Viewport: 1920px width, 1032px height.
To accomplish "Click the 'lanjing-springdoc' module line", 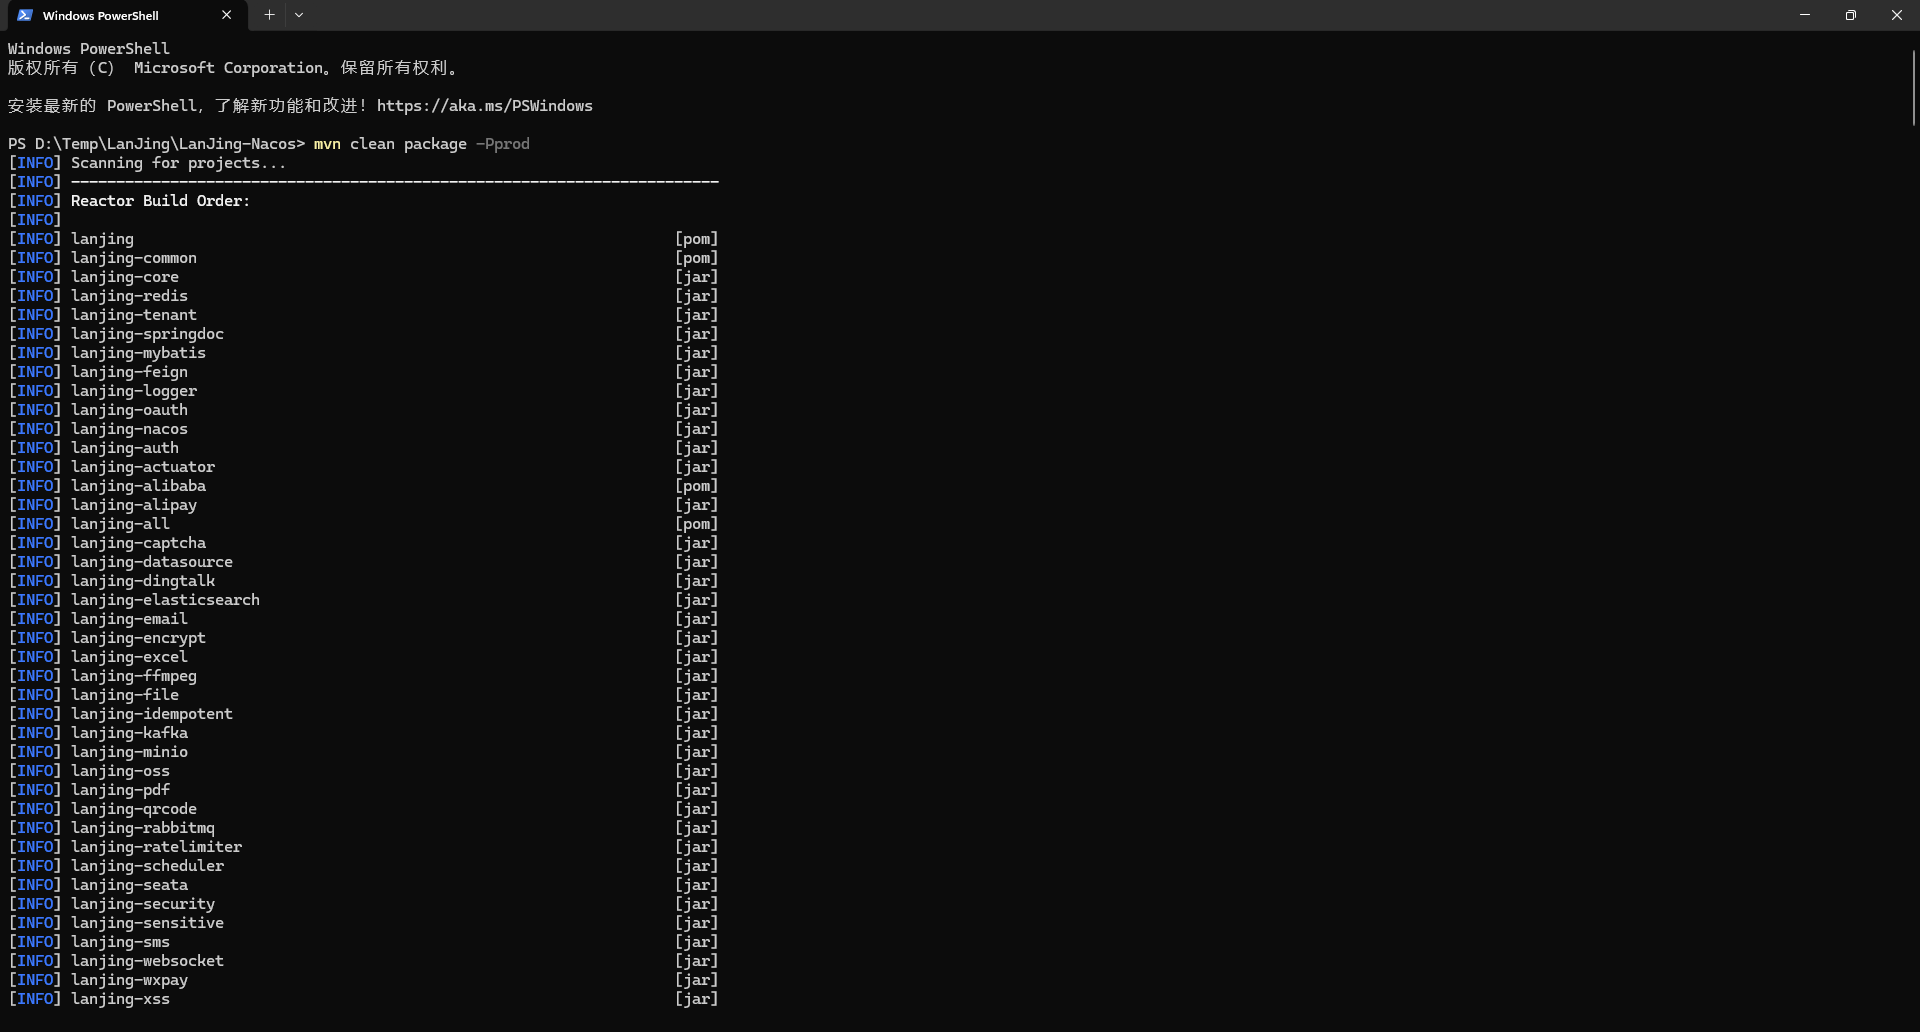I will [x=147, y=334].
